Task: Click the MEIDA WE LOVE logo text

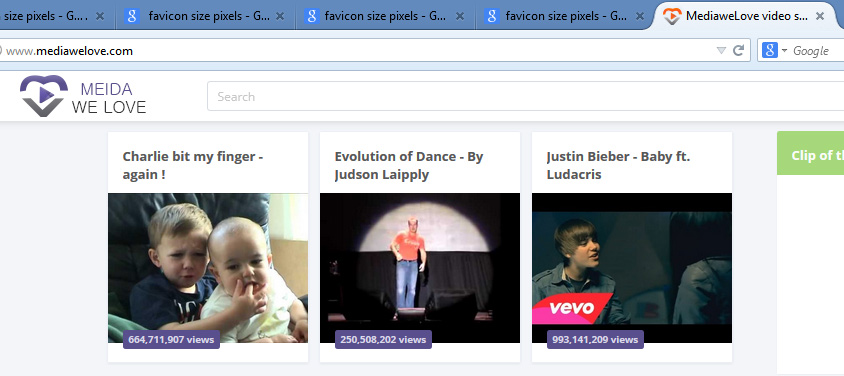Action: point(109,98)
